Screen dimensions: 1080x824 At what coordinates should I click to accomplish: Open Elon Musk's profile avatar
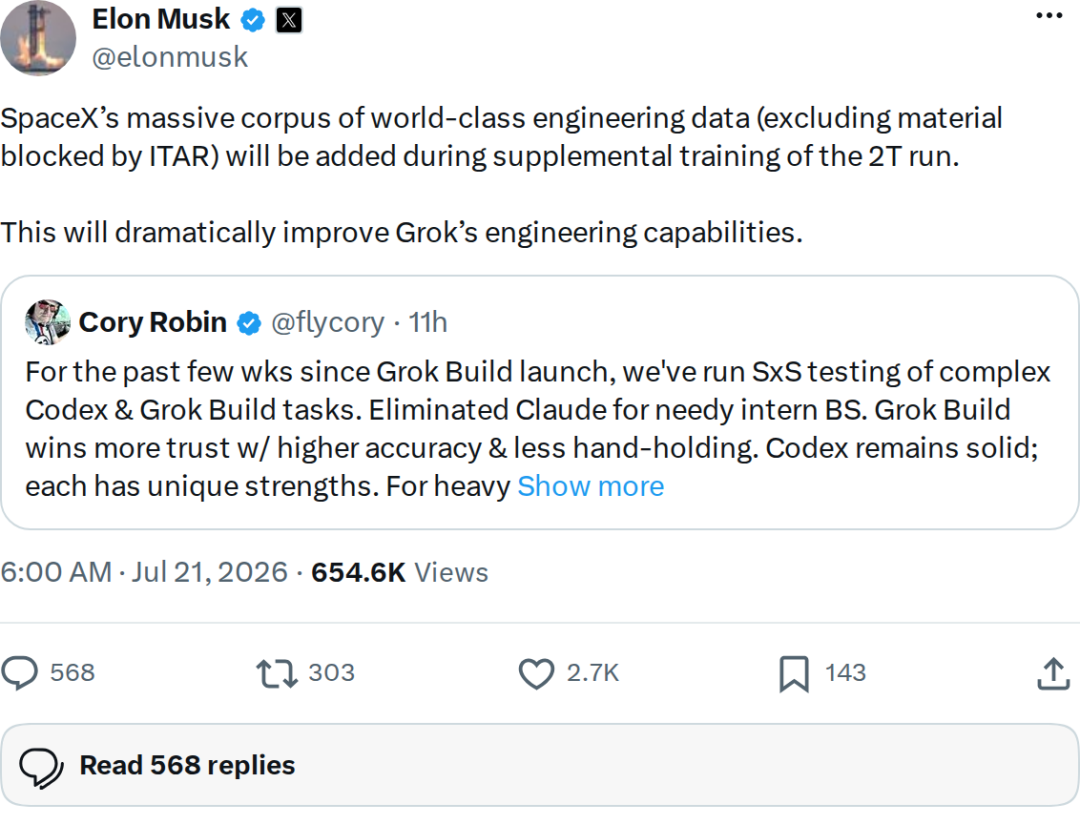38,38
